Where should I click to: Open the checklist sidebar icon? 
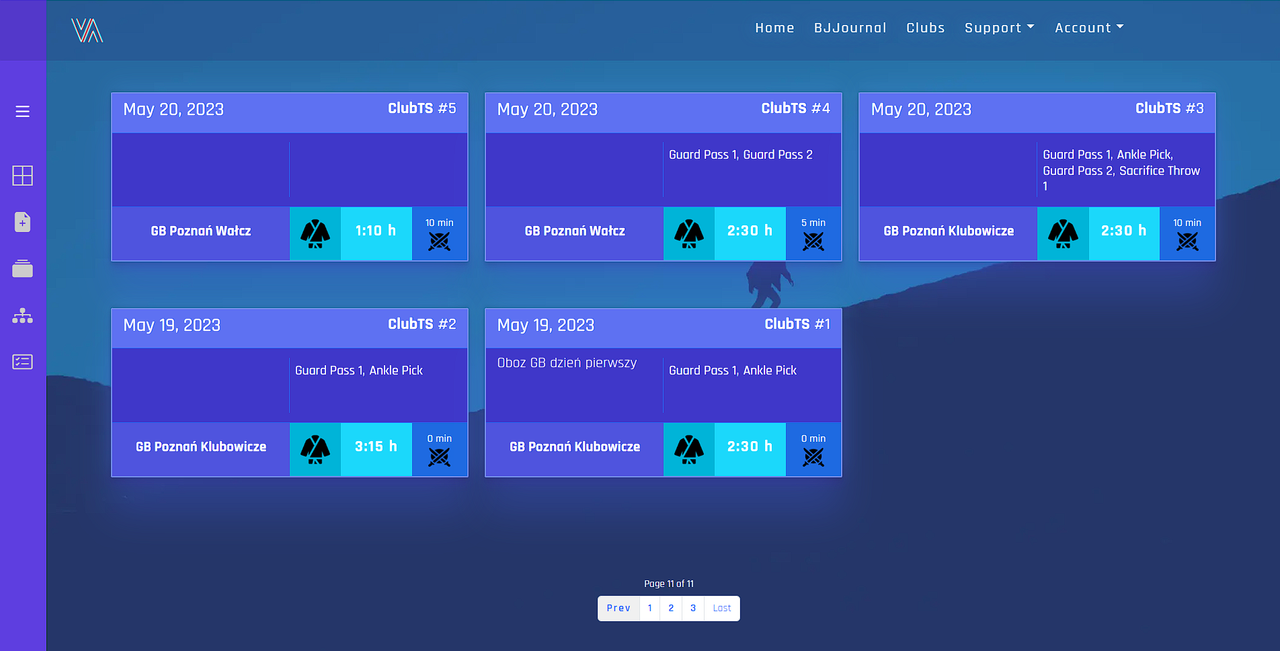pyautogui.click(x=22, y=361)
